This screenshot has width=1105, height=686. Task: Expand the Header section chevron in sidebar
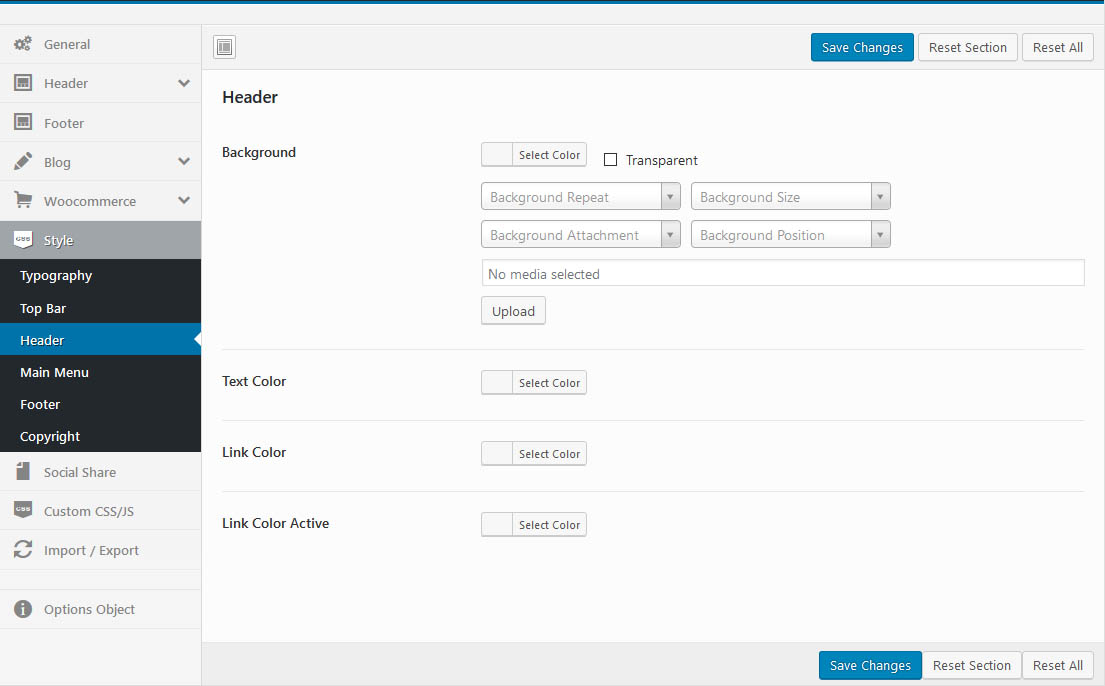pos(184,83)
